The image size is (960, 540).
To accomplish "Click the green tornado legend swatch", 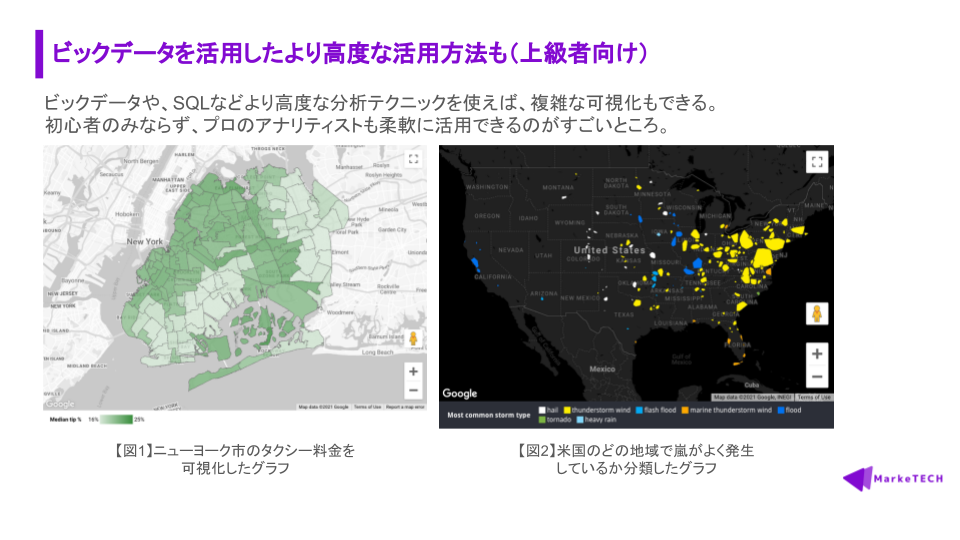I will click(542, 420).
